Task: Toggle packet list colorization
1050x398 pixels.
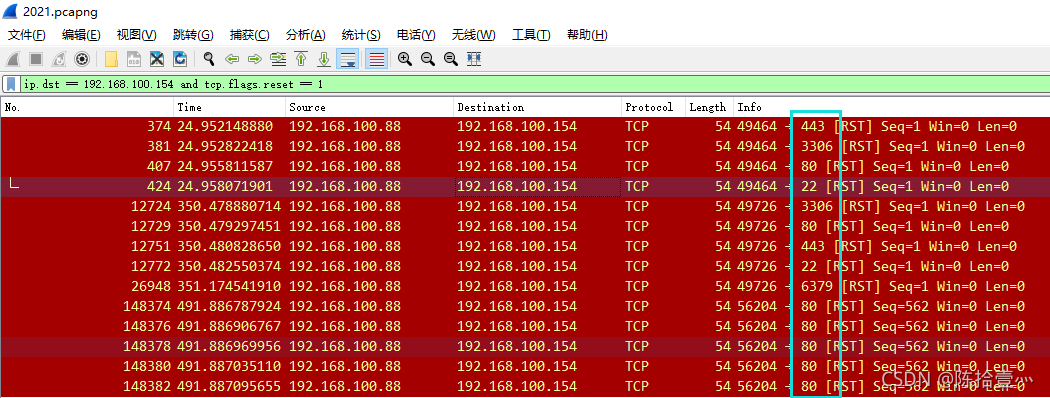Action: pyautogui.click(x=377, y=59)
